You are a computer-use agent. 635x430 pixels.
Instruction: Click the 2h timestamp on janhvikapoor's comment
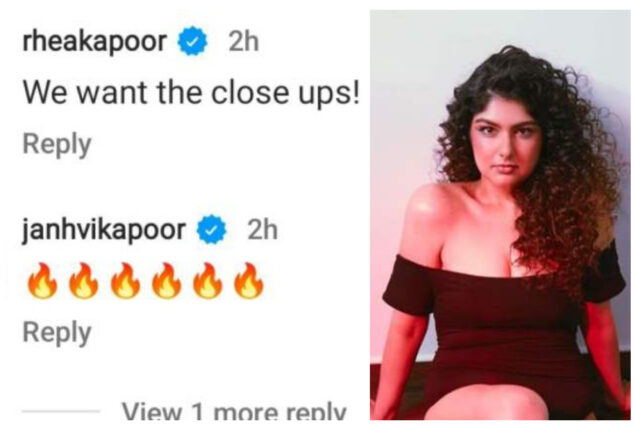(x=262, y=230)
